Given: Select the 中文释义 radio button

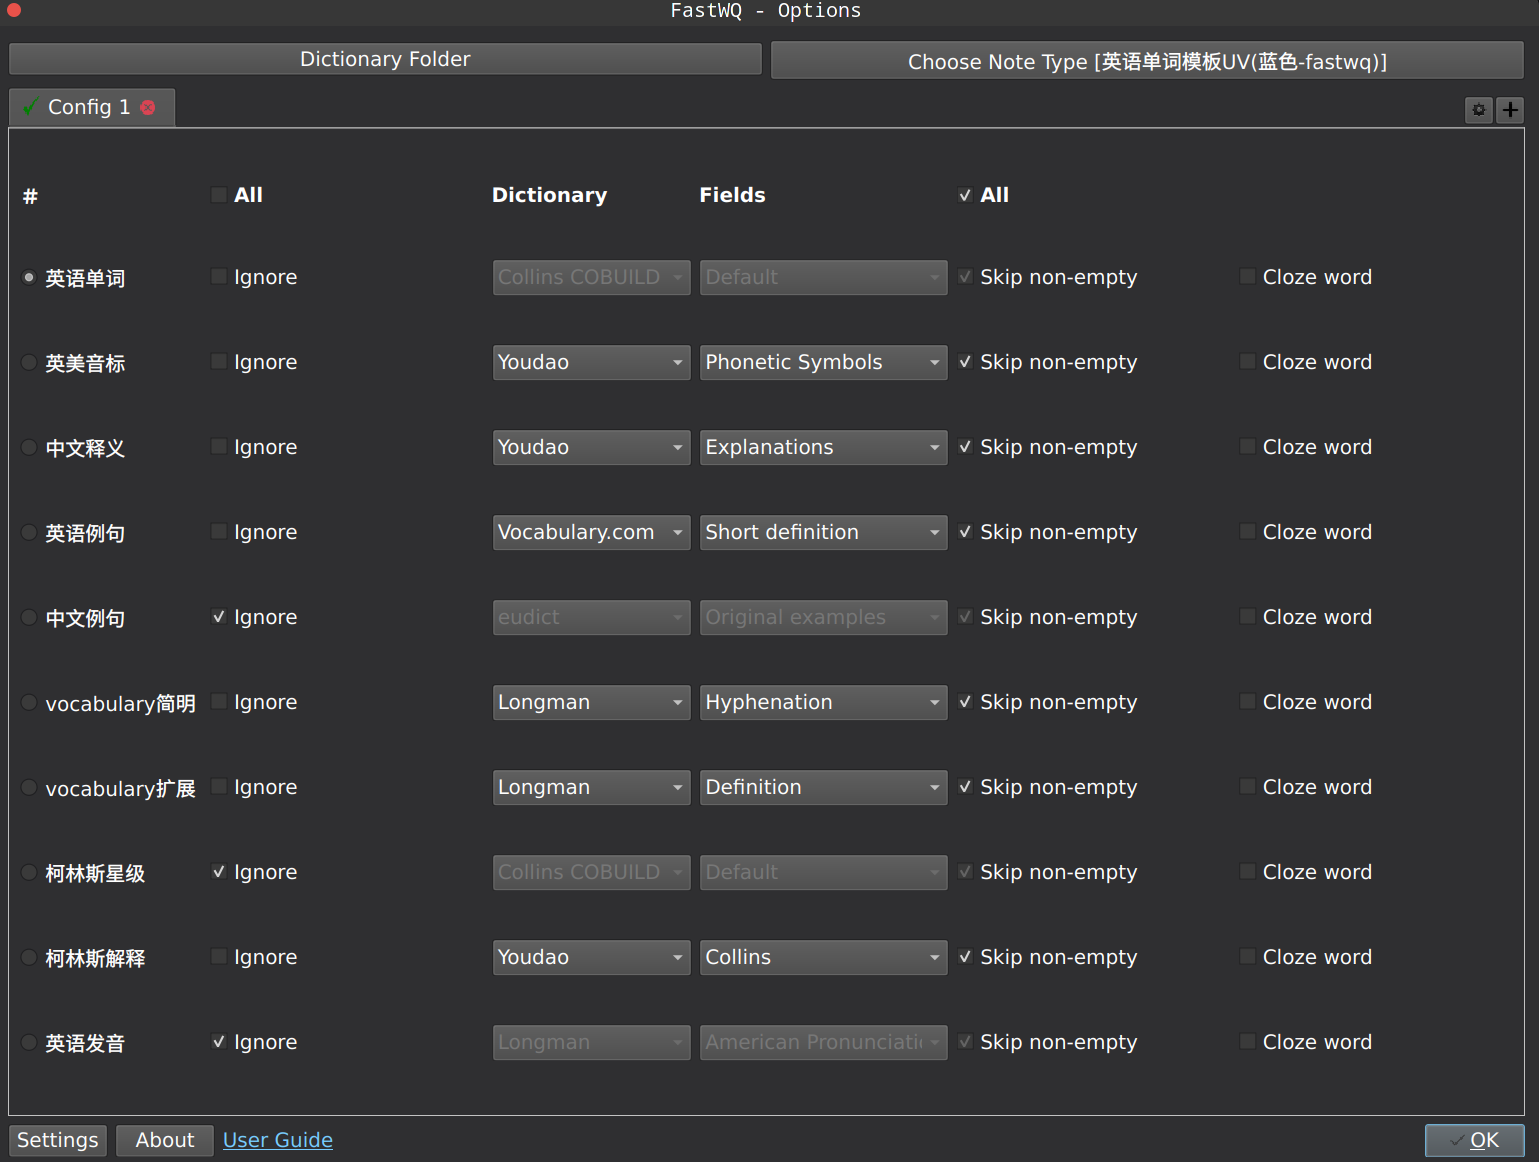Looking at the screenshot, I should (x=30, y=448).
